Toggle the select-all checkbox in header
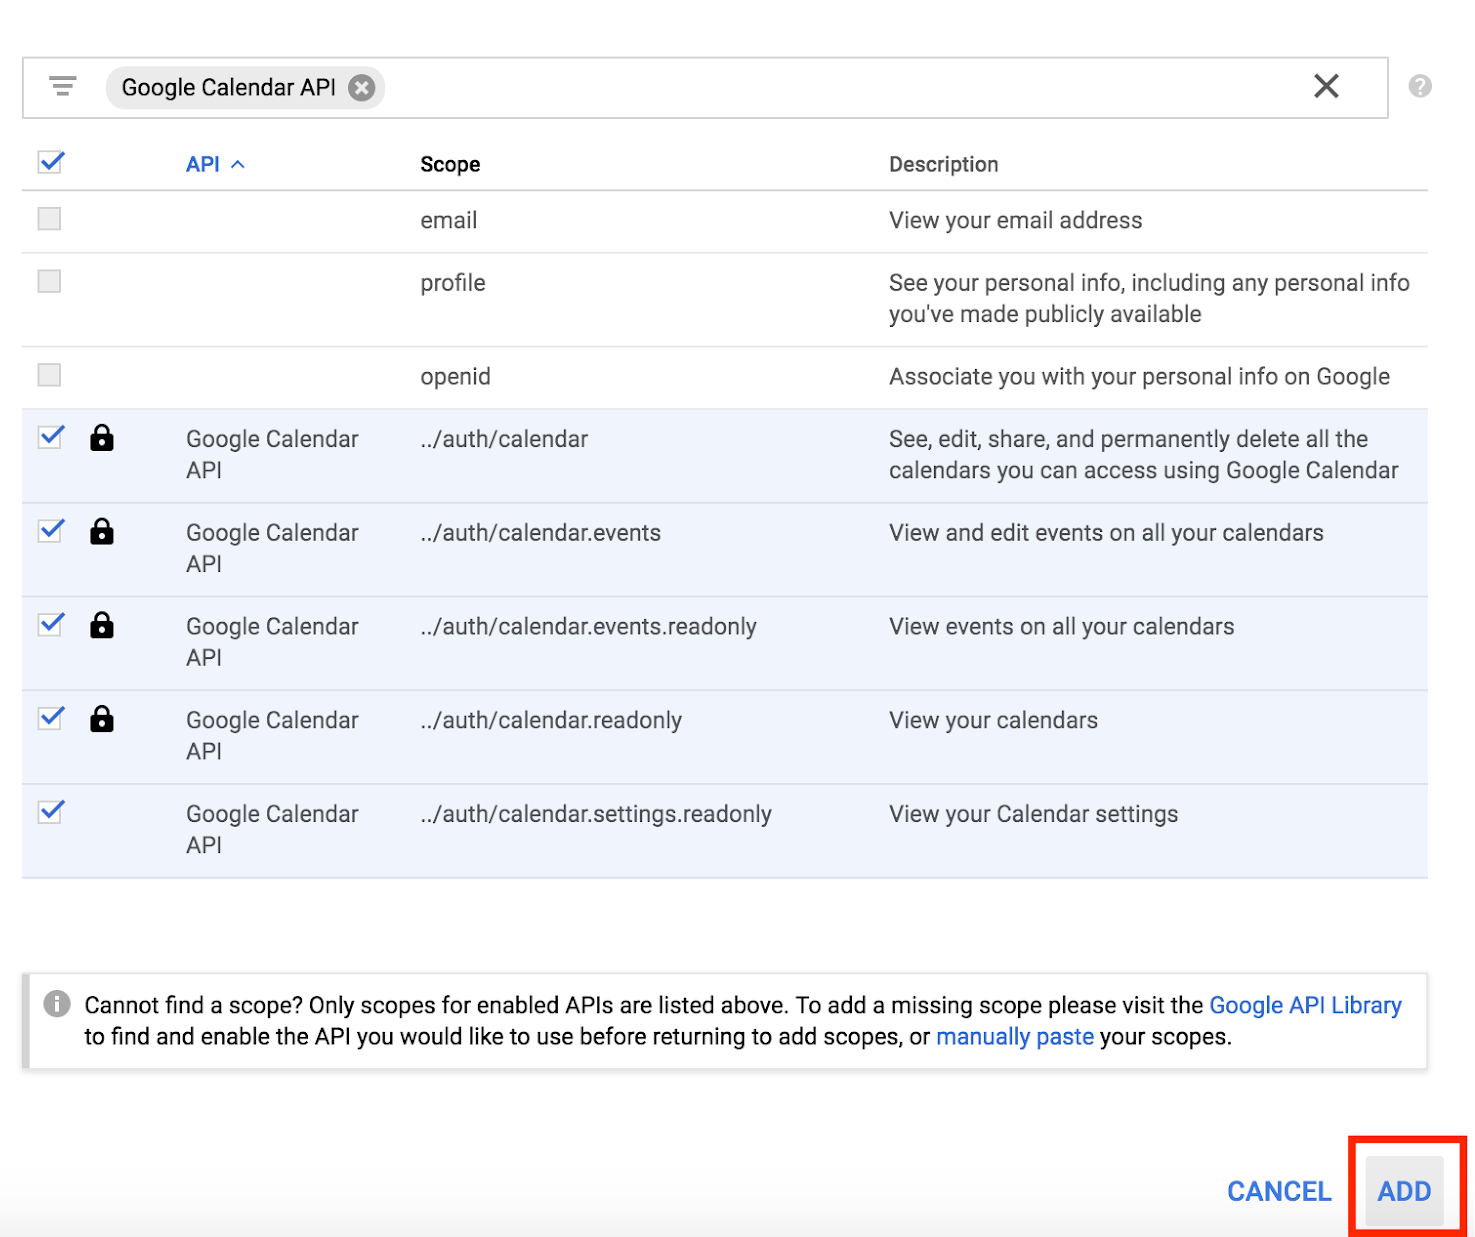1475x1237 pixels. (50, 162)
